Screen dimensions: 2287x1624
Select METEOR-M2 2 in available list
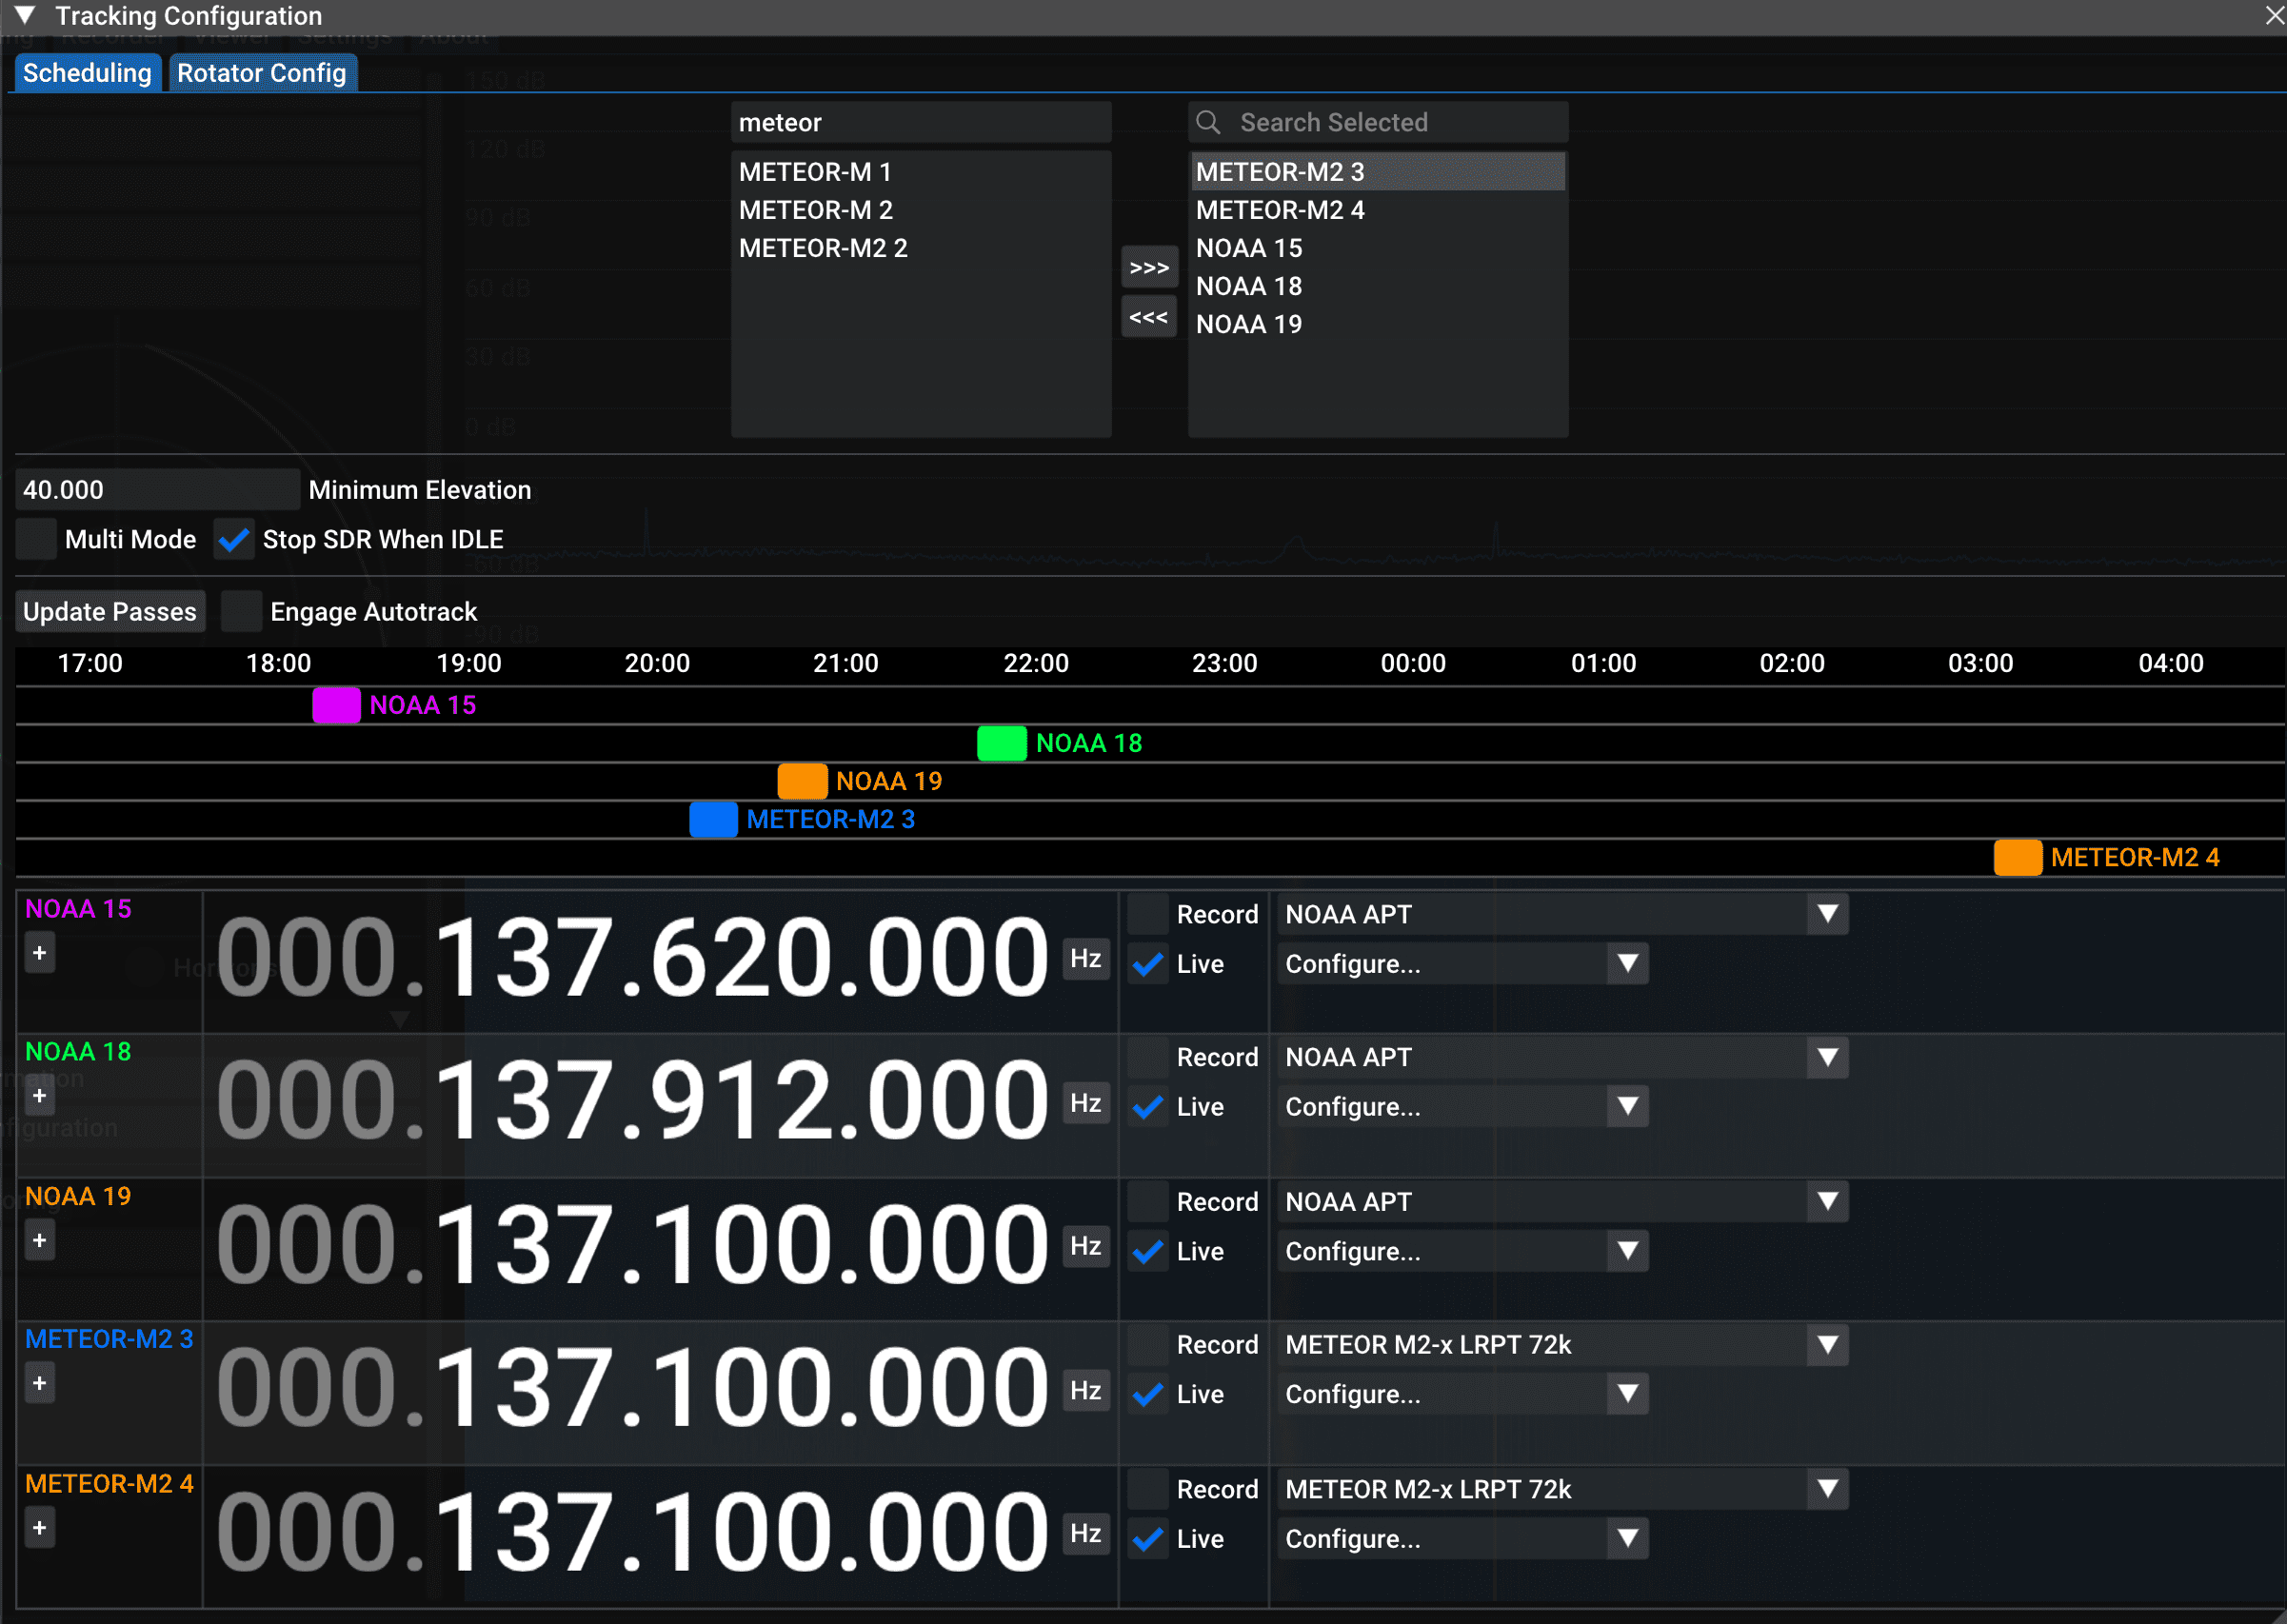(x=921, y=248)
